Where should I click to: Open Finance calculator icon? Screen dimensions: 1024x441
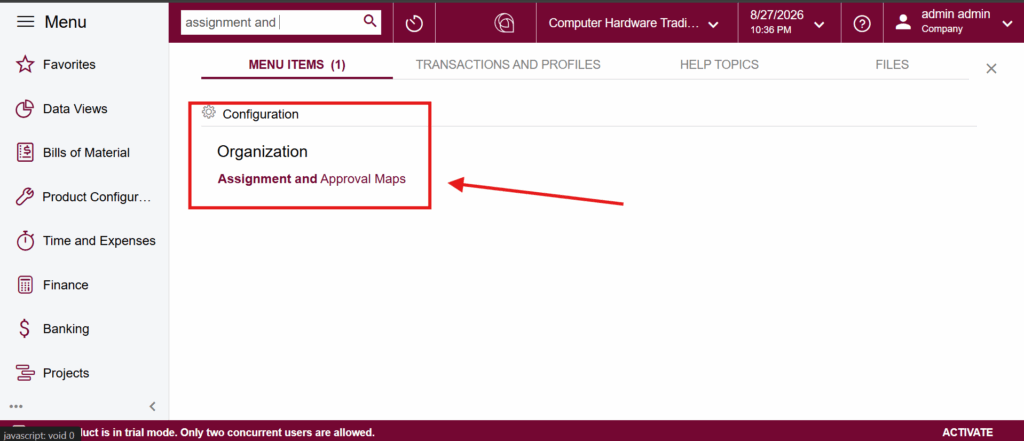tap(25, 285)
